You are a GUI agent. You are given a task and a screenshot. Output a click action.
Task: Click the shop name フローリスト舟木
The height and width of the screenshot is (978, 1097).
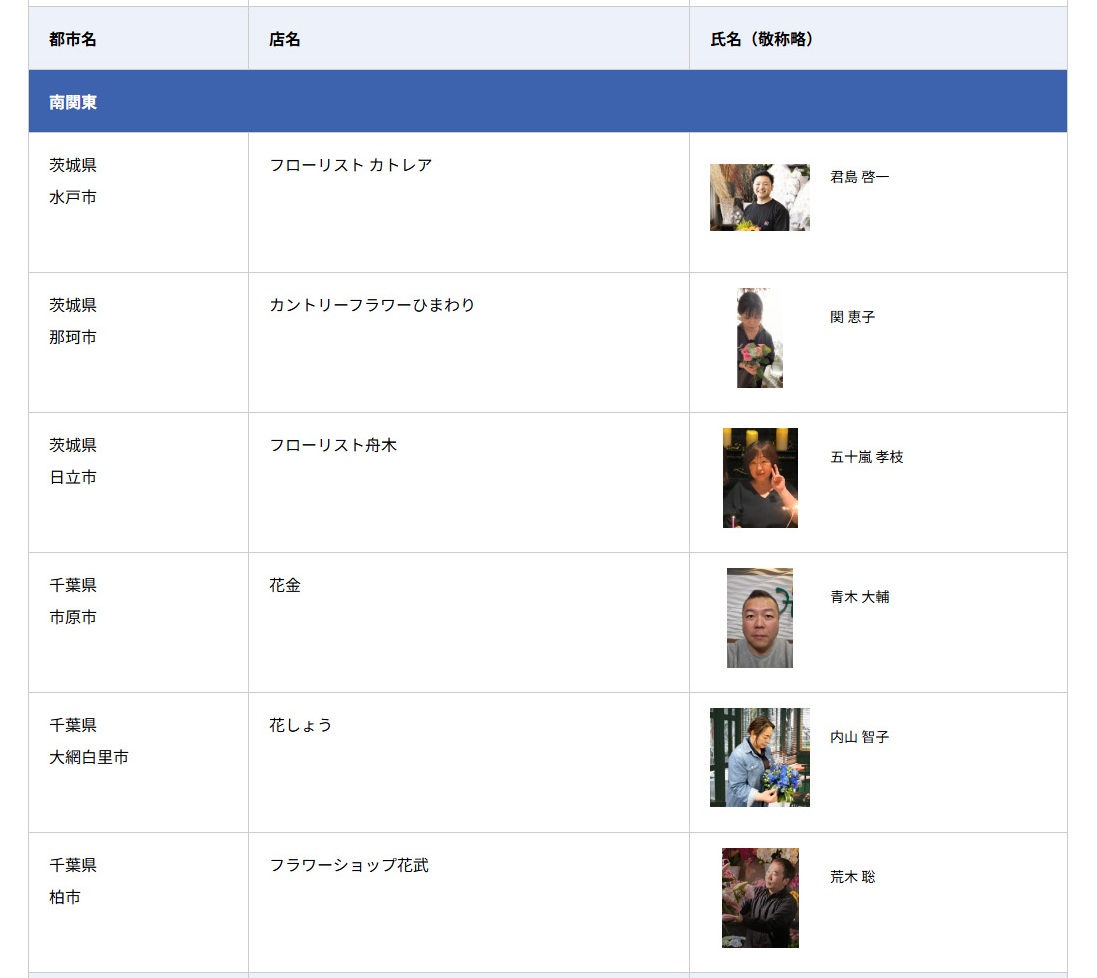point(333,445)
